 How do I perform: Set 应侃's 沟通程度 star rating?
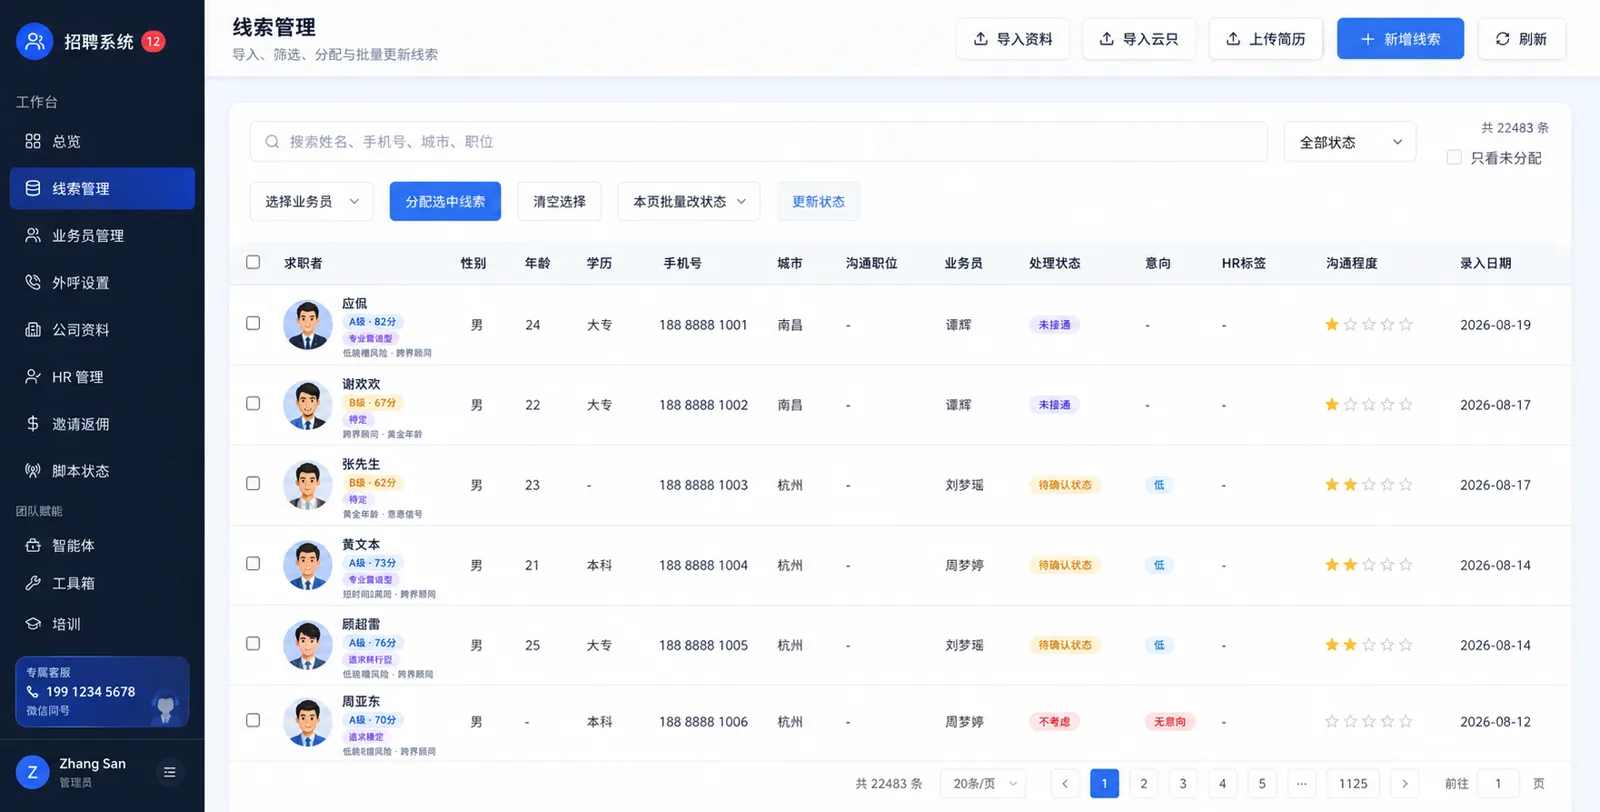pos(1368,324)
